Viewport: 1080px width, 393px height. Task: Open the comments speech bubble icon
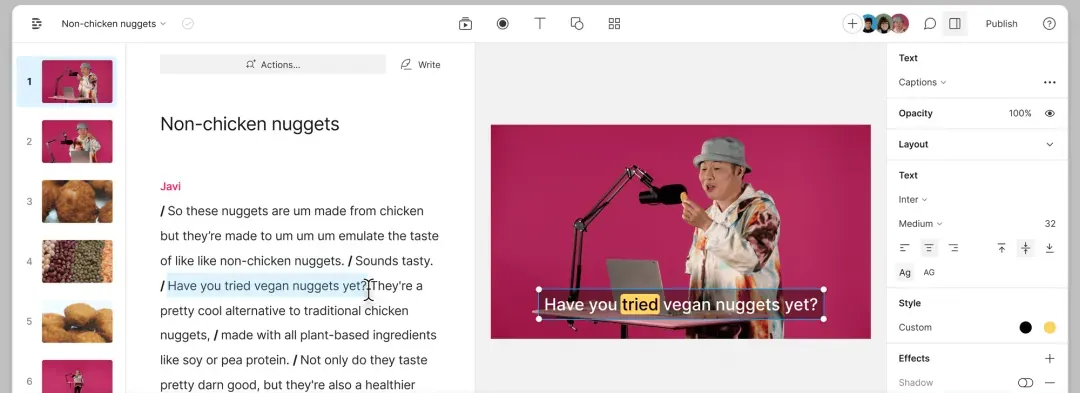tap(930, 23)
